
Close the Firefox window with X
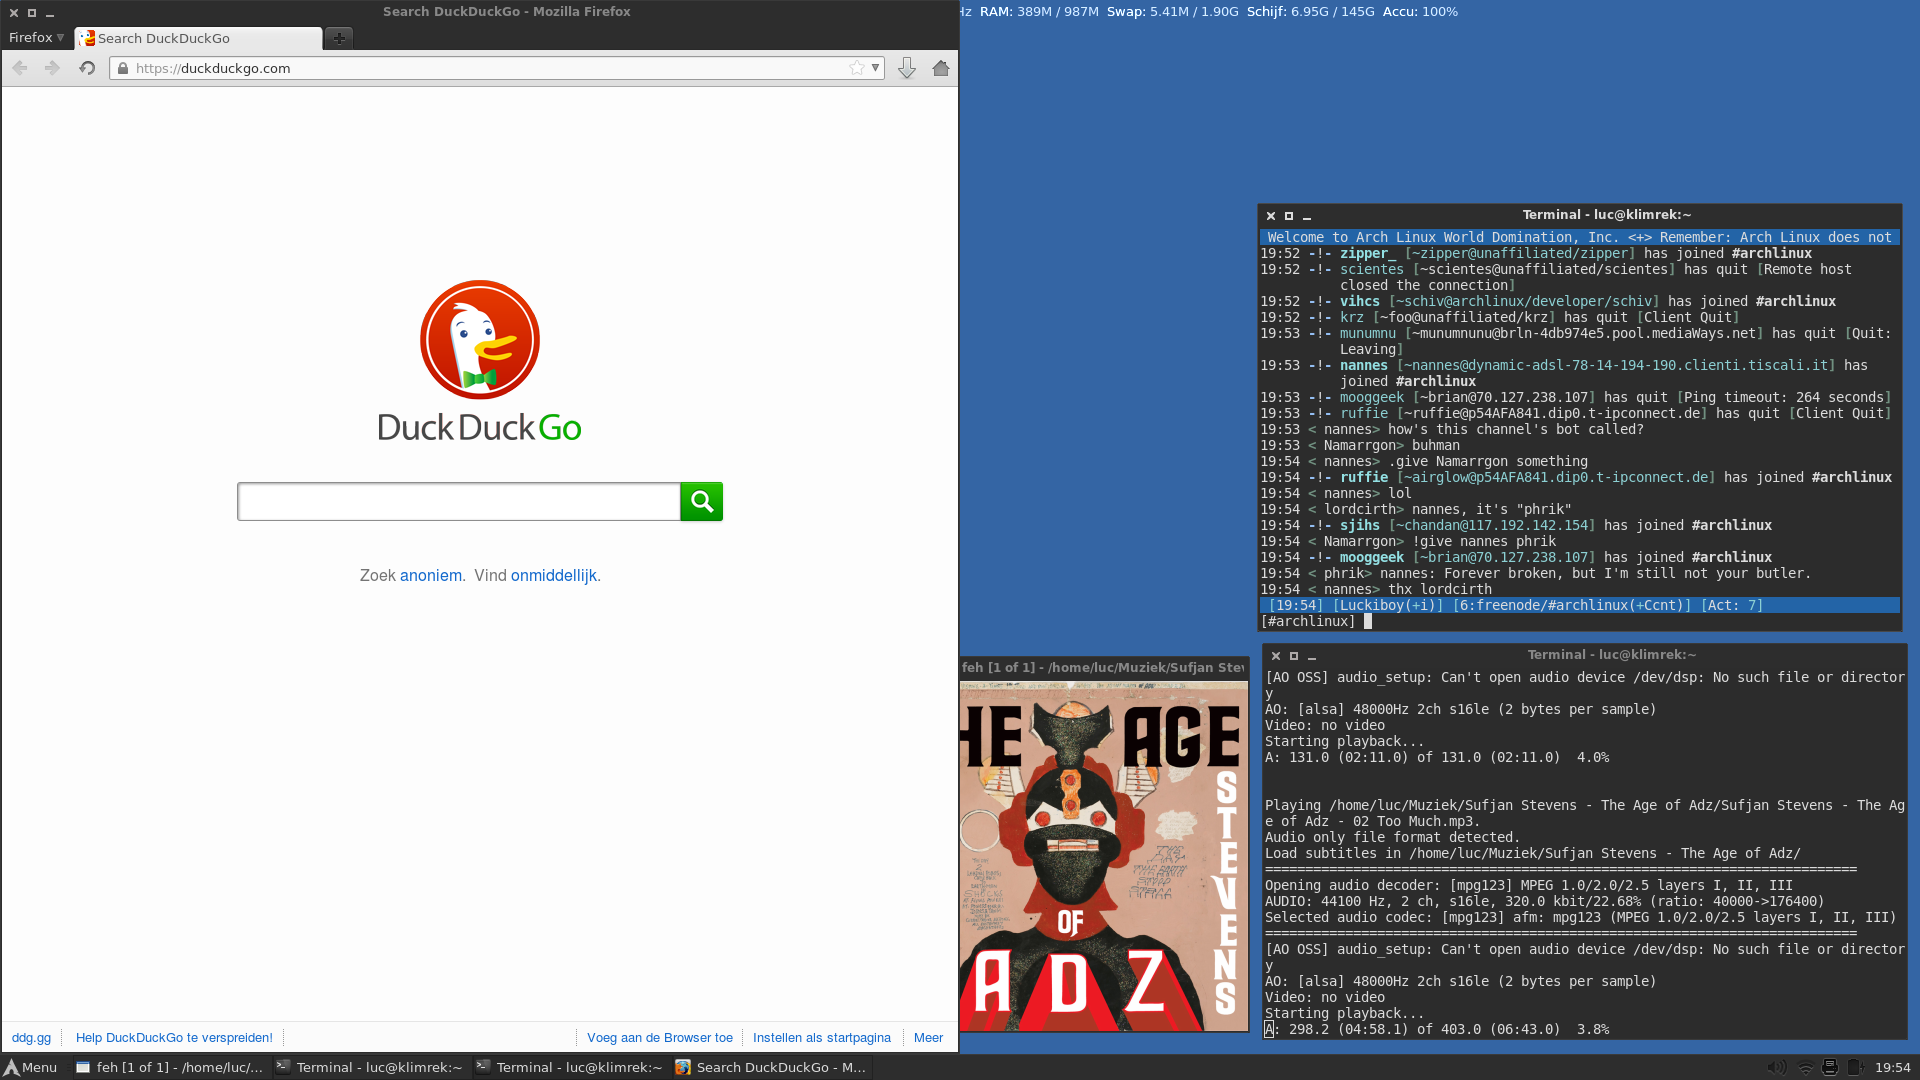(x=14, y=12)
